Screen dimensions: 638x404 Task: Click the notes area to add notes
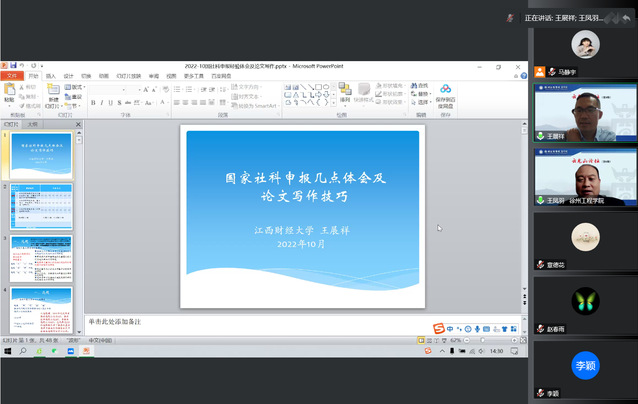[x=300, y=322]
